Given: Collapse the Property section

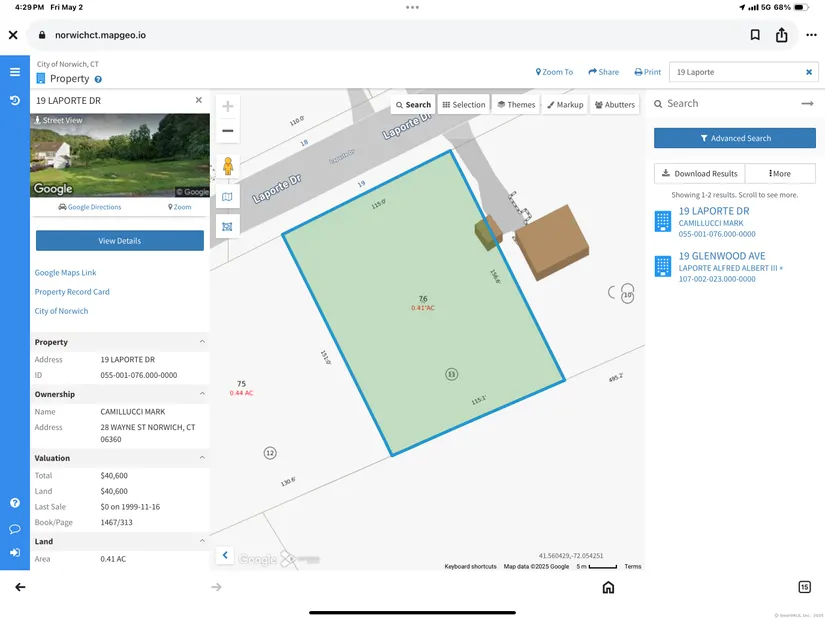Looking at the screenshot, I should (x=201, y=342).
